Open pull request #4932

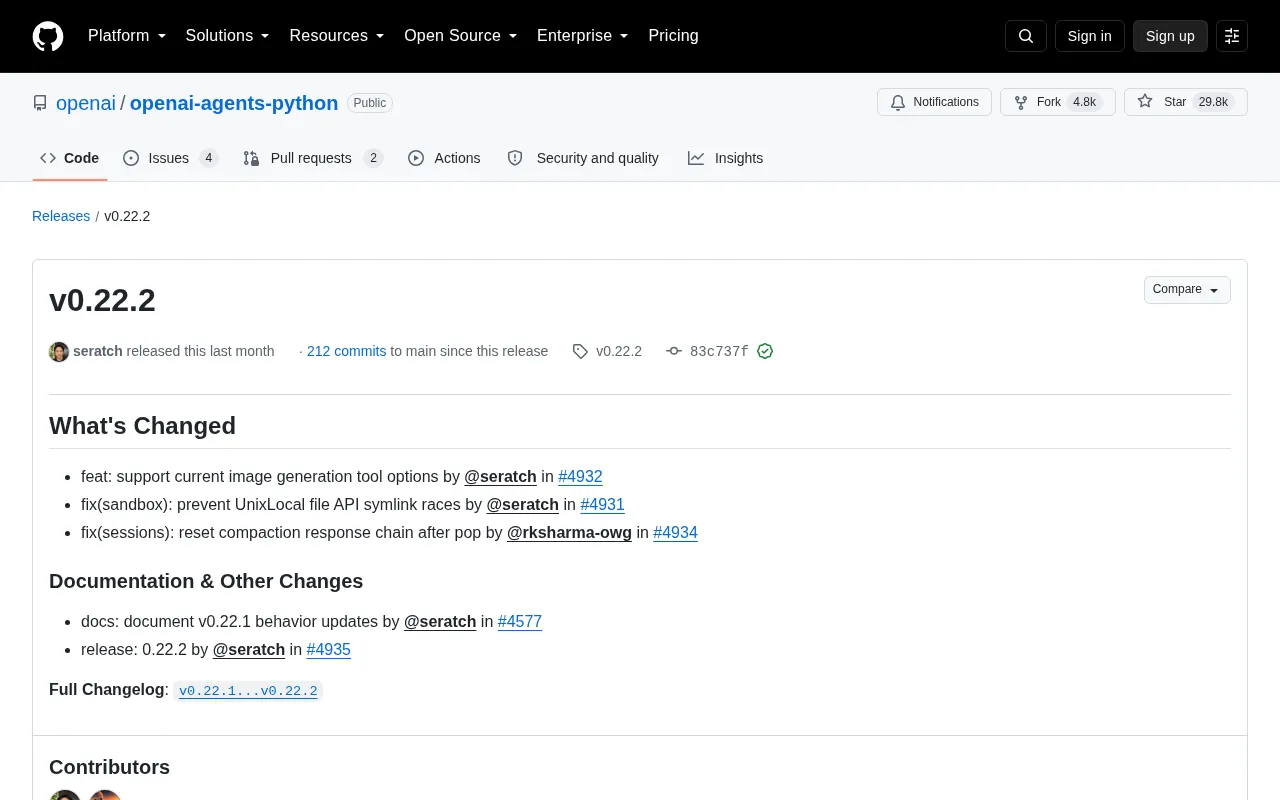pos(580,477)
